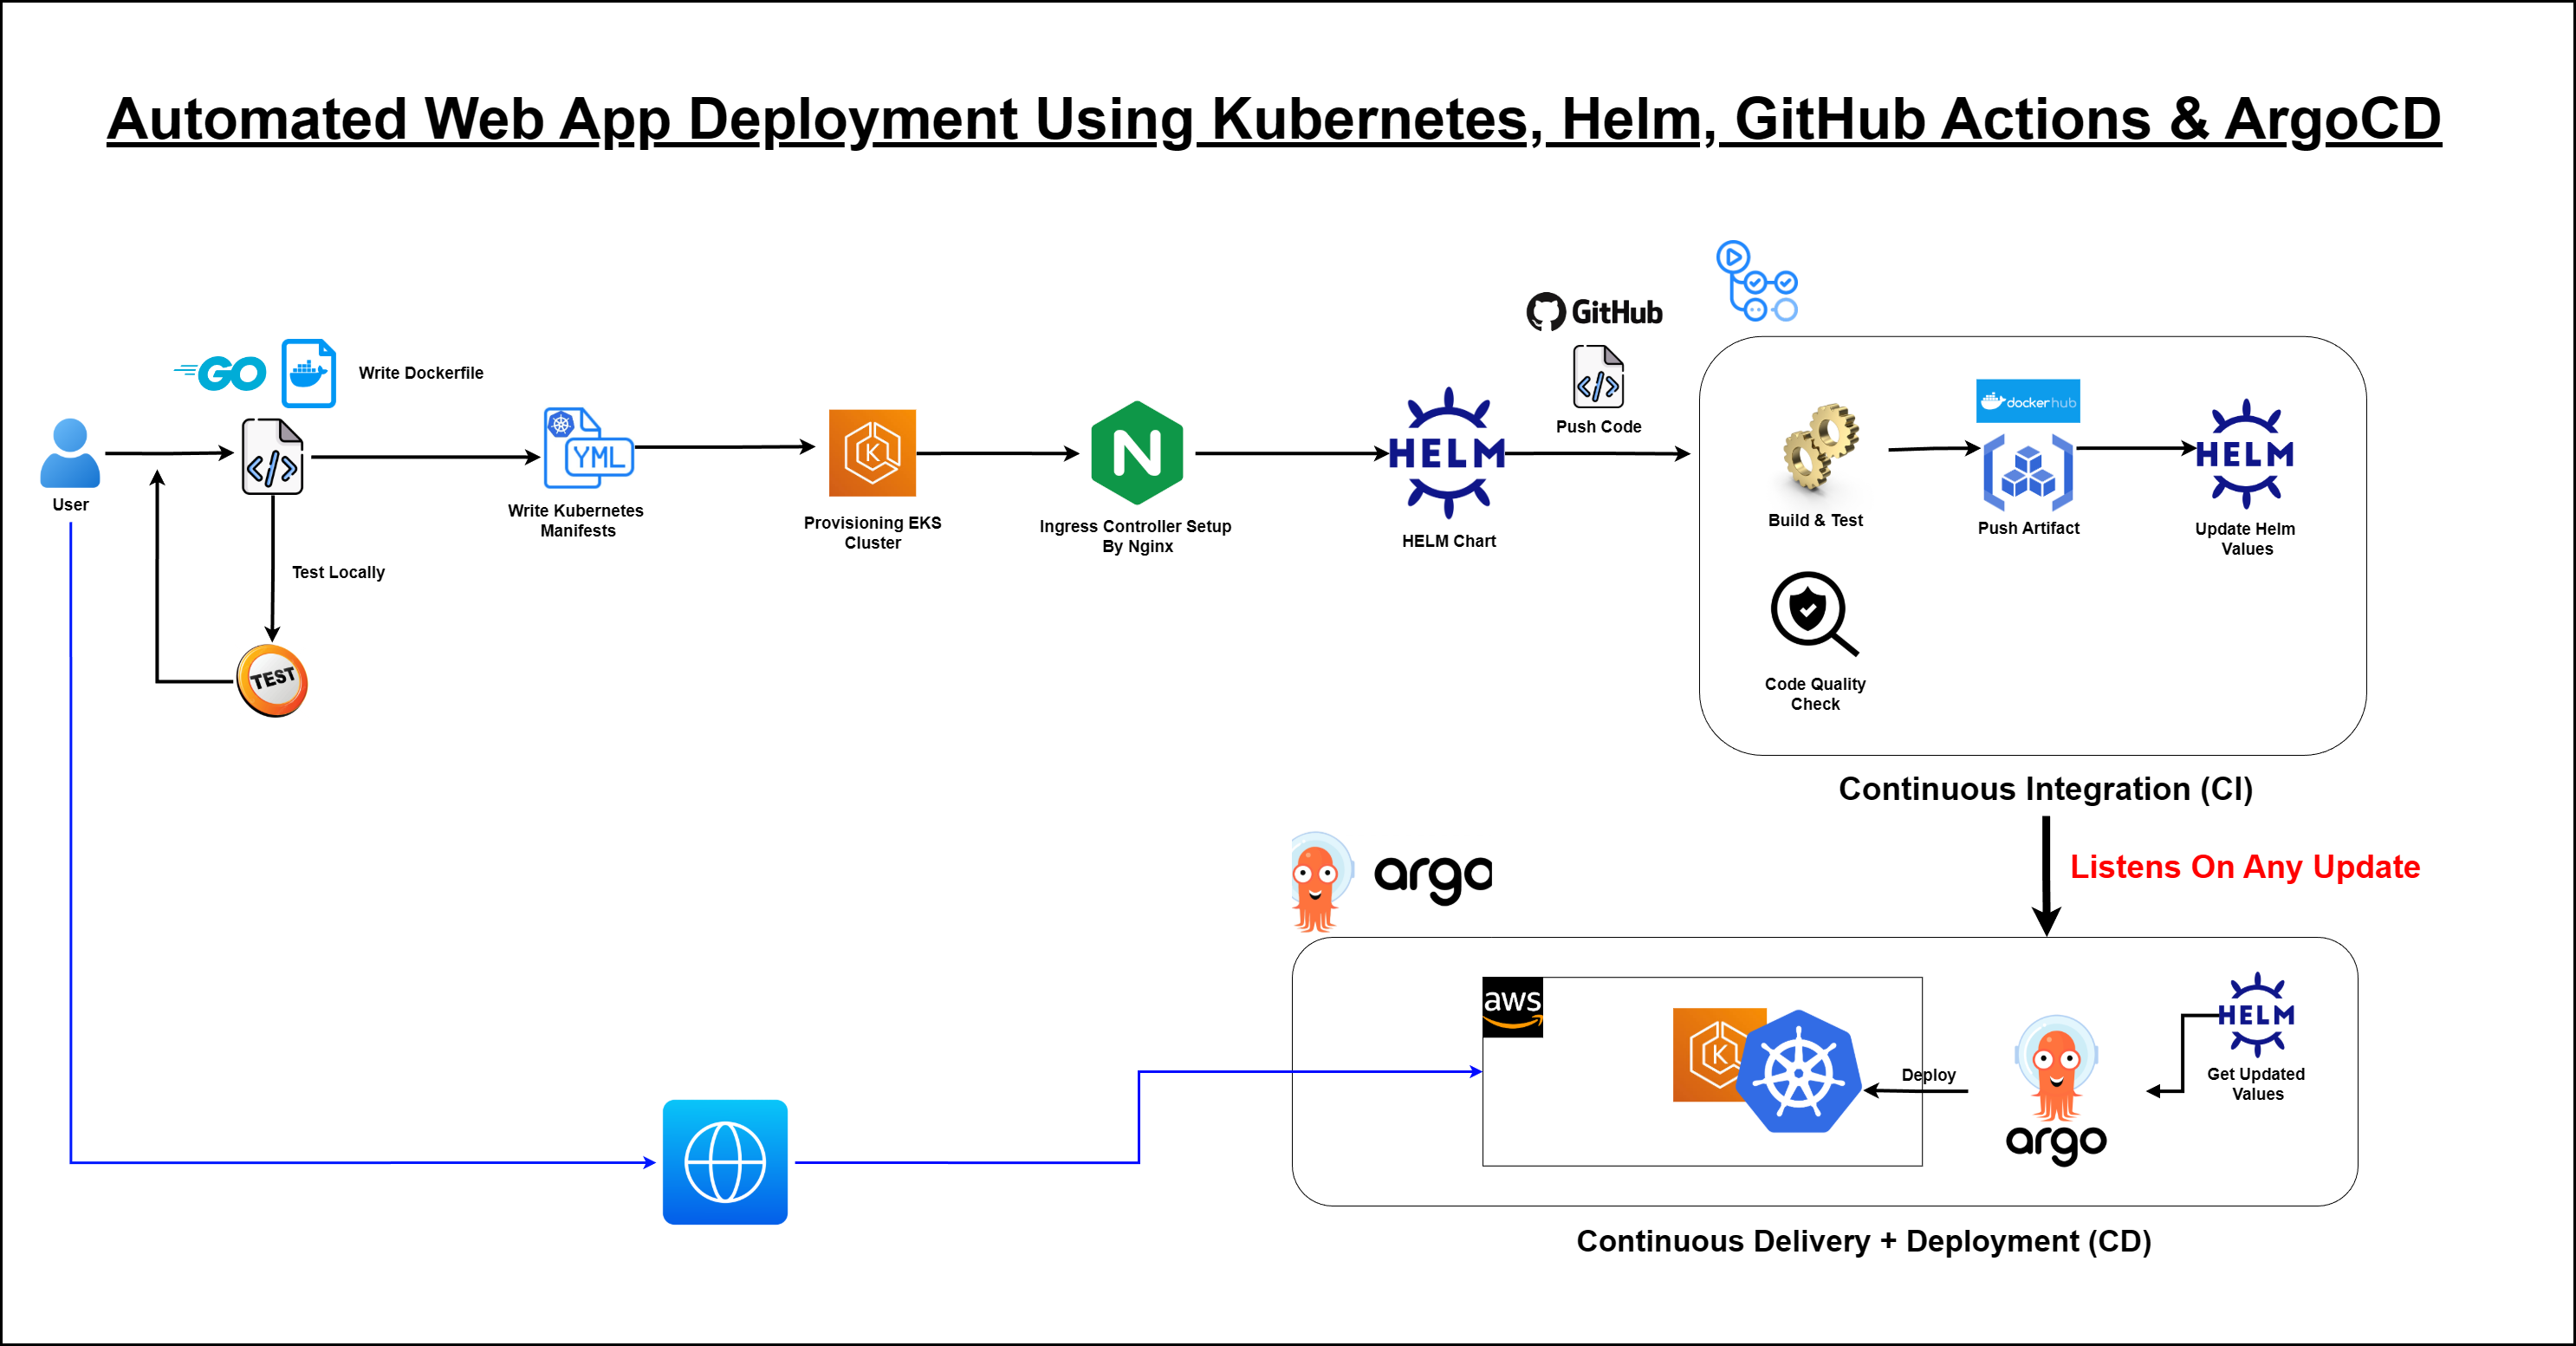Viewport: 2576px width, 1346px height.
Task: Select the Continuous Integration (CI) label
Action: (2045, 789)
